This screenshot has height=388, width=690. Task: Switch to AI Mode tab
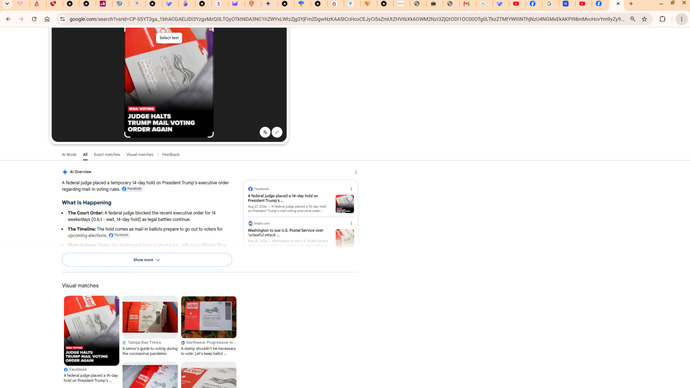click(69, 154)
